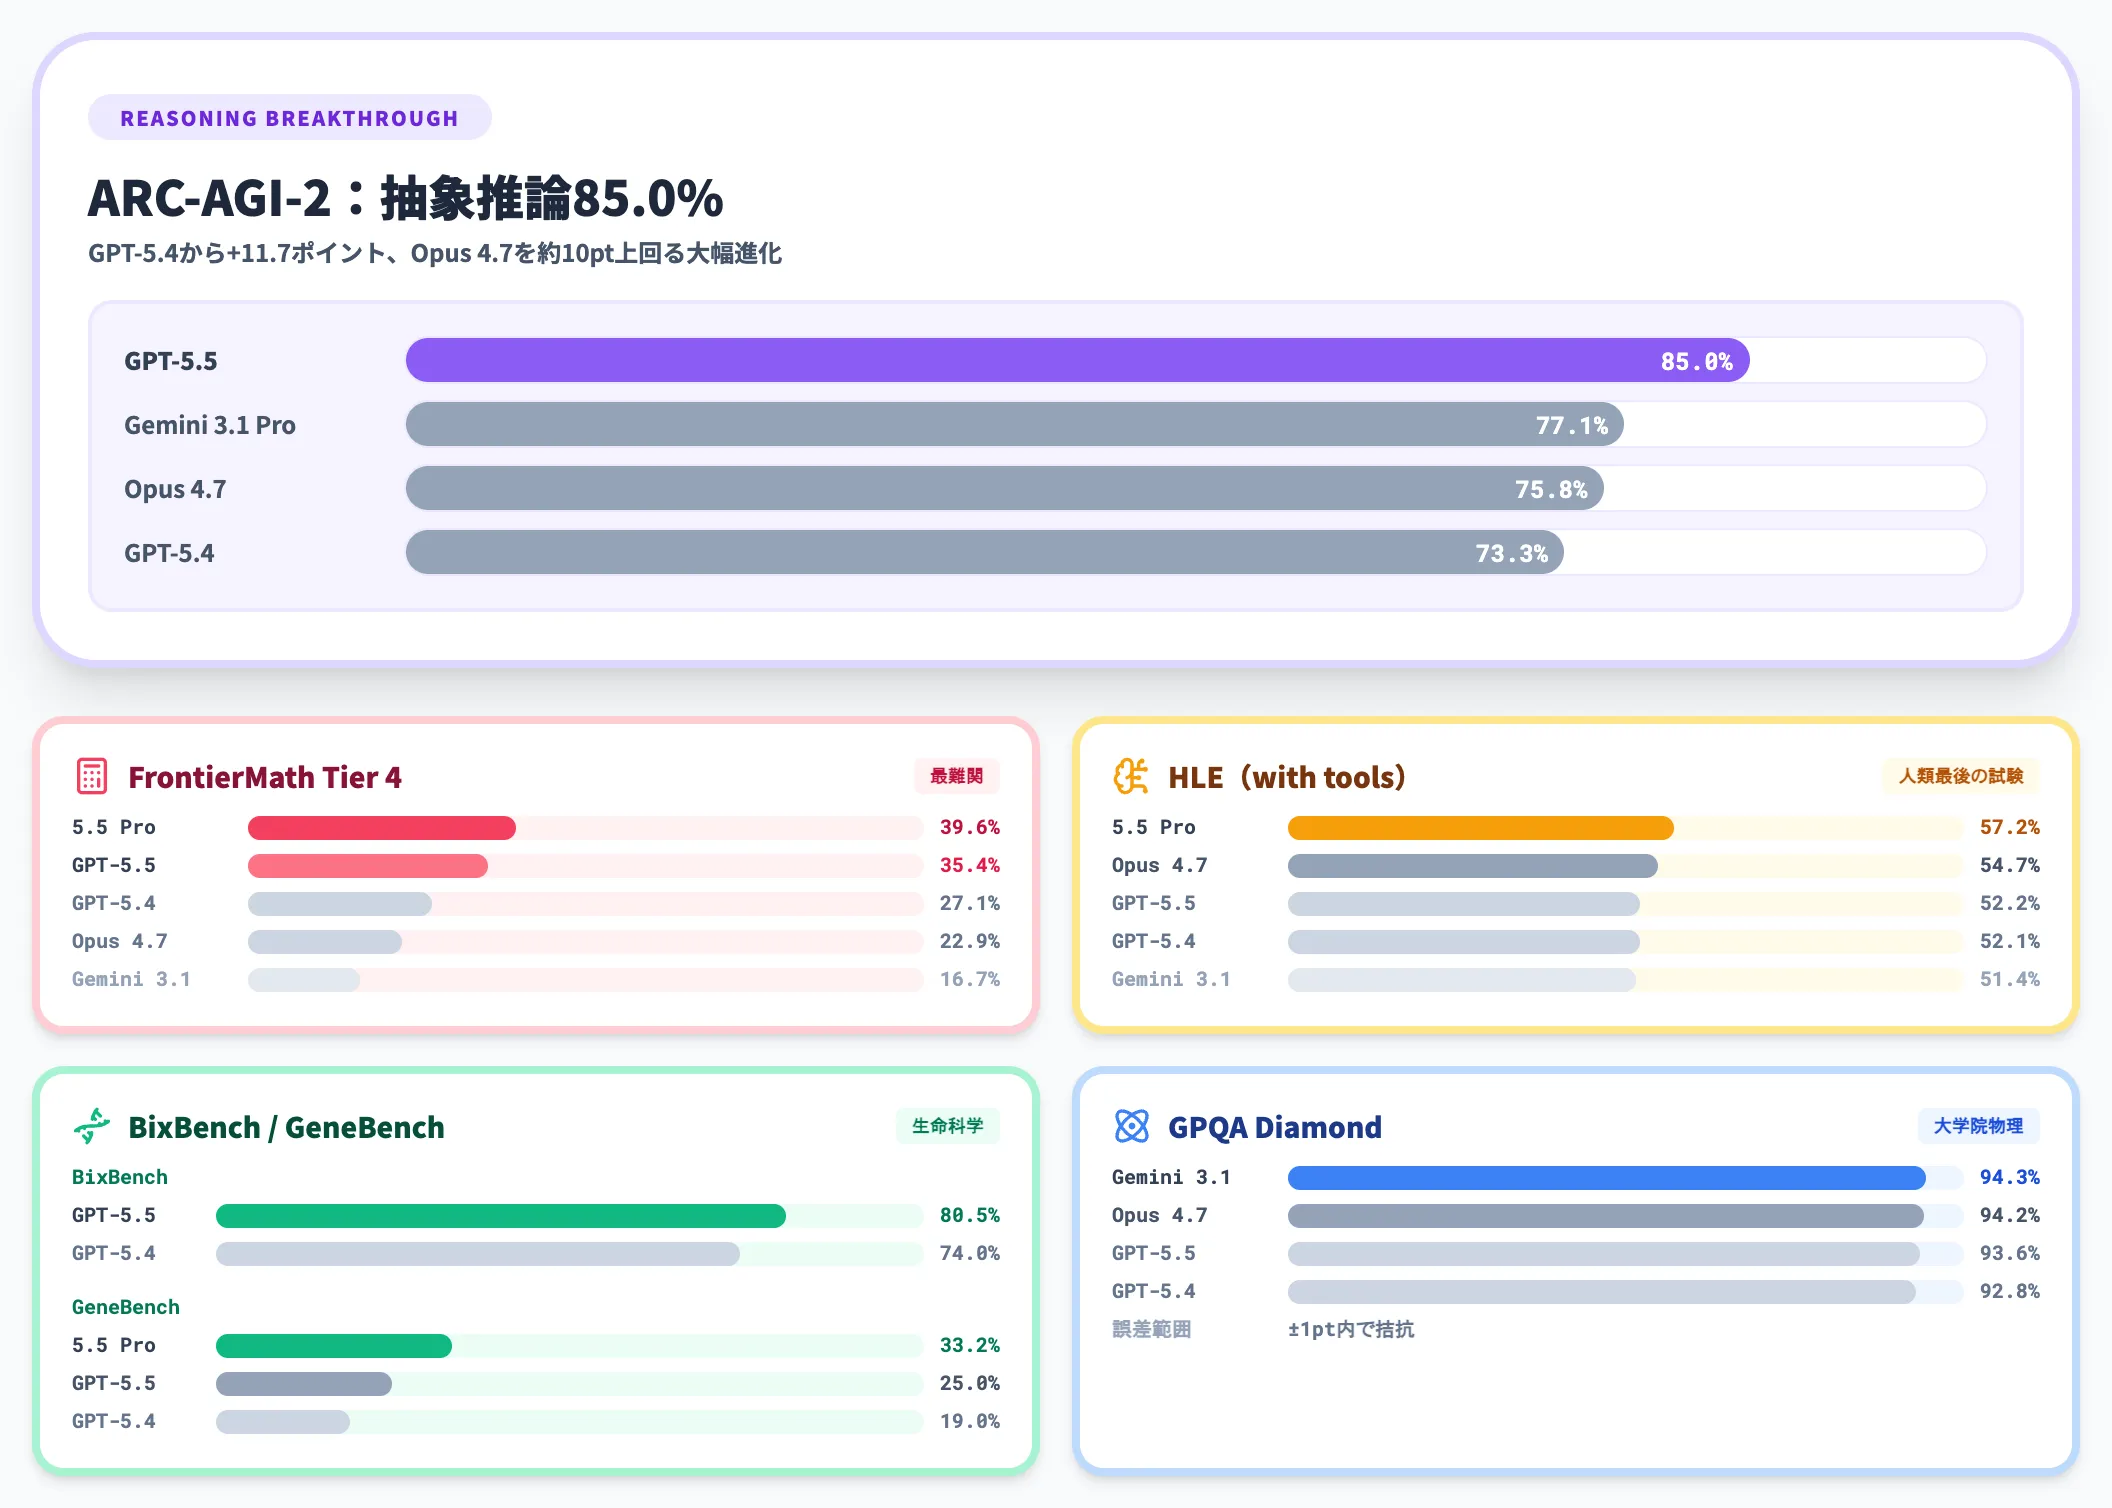
Task: Click the orange 5.5 Pro HLE bar
Action: click(1479, 828)
